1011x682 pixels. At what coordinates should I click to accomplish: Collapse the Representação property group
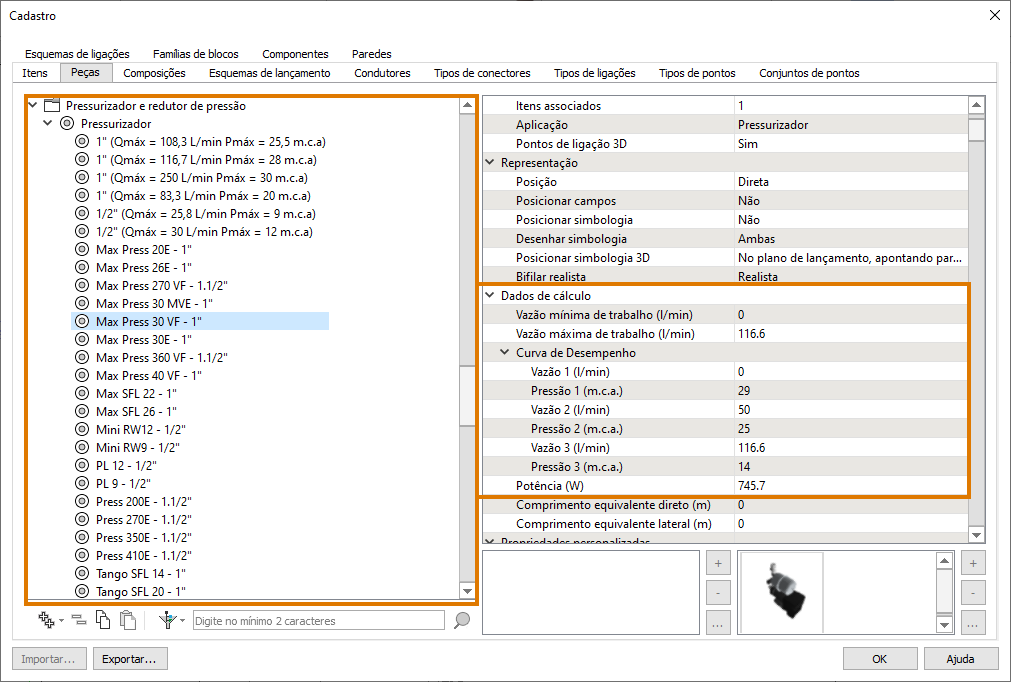pos(490,162)
